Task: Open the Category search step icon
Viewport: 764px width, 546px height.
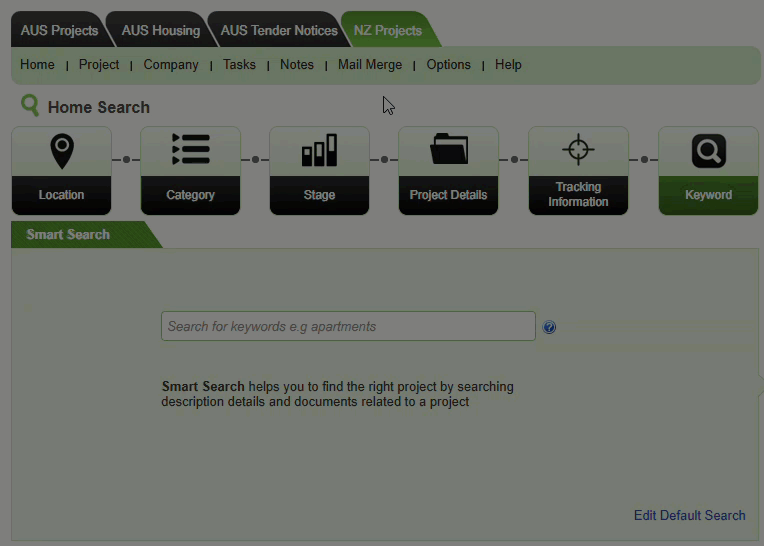Action: tap(191, 149)
